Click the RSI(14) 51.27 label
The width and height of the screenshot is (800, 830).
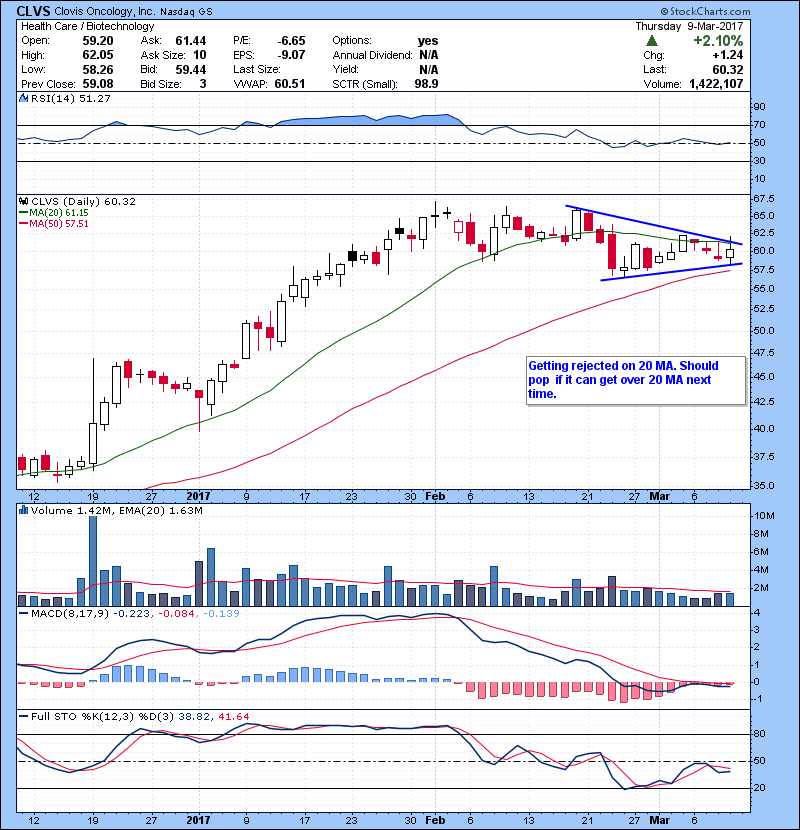pyautogui.click(x=70, y=98)
